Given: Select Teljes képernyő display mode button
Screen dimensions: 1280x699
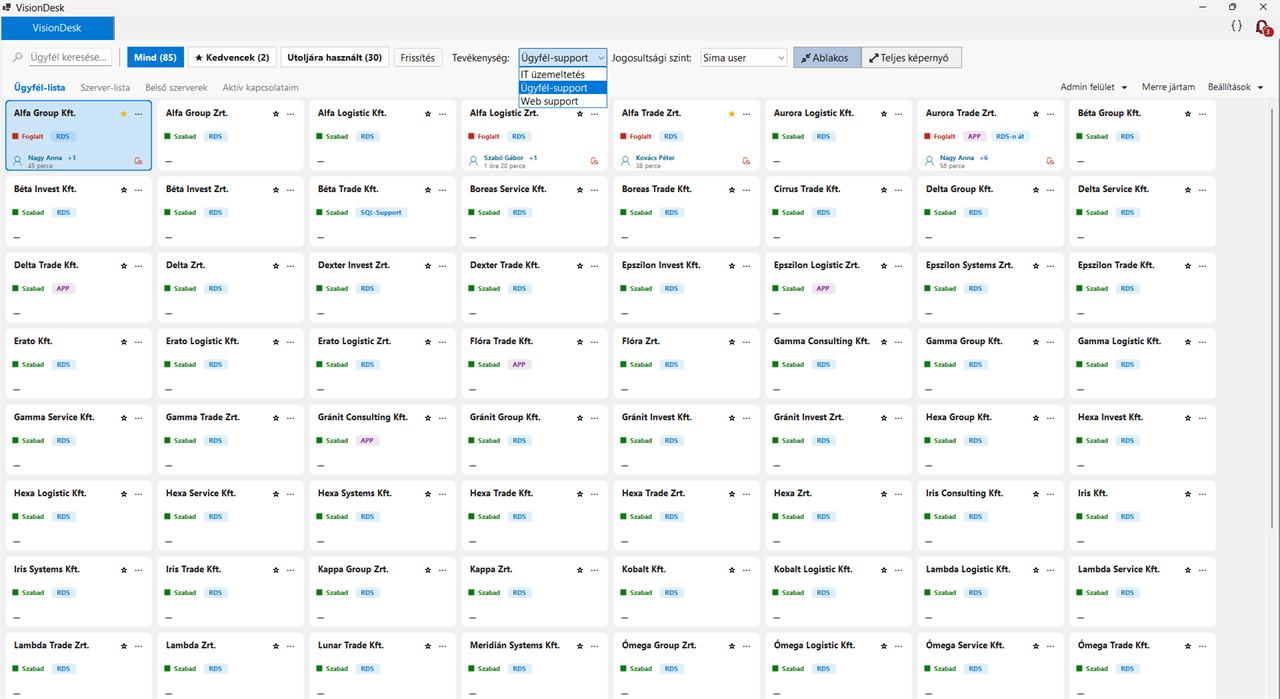Looking at the screenshot, I should coord(911,58).
